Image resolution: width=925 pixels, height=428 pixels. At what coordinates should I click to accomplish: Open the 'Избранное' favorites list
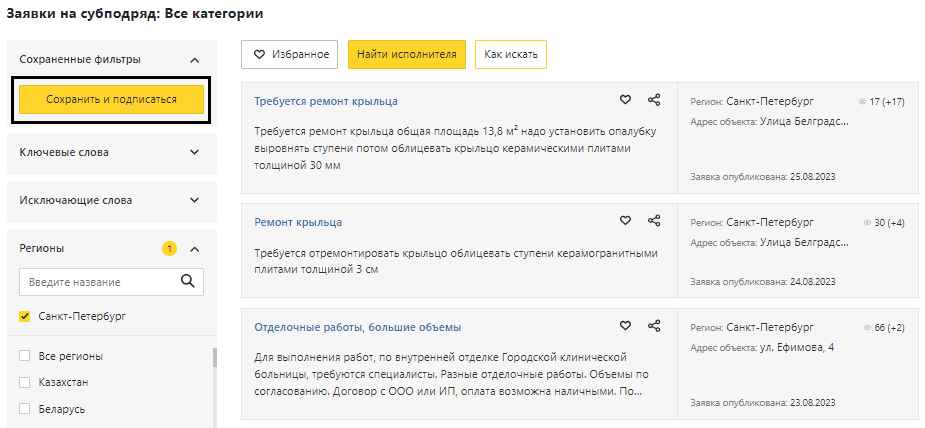click(290, 54)
